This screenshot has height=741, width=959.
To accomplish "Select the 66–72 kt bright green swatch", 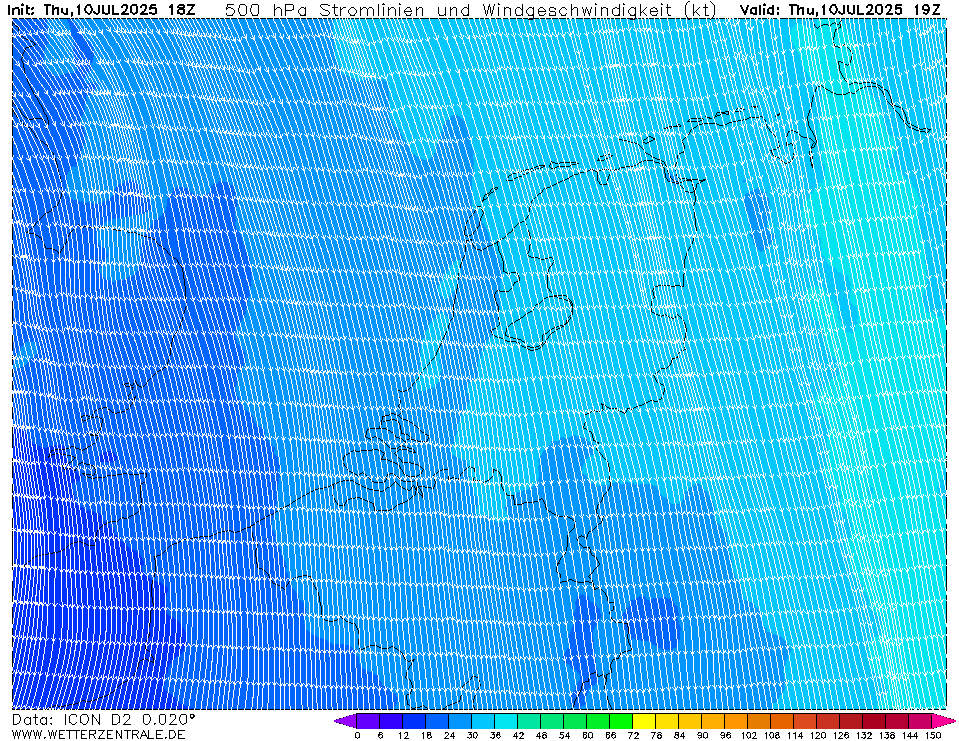I will tap(621, 721).
